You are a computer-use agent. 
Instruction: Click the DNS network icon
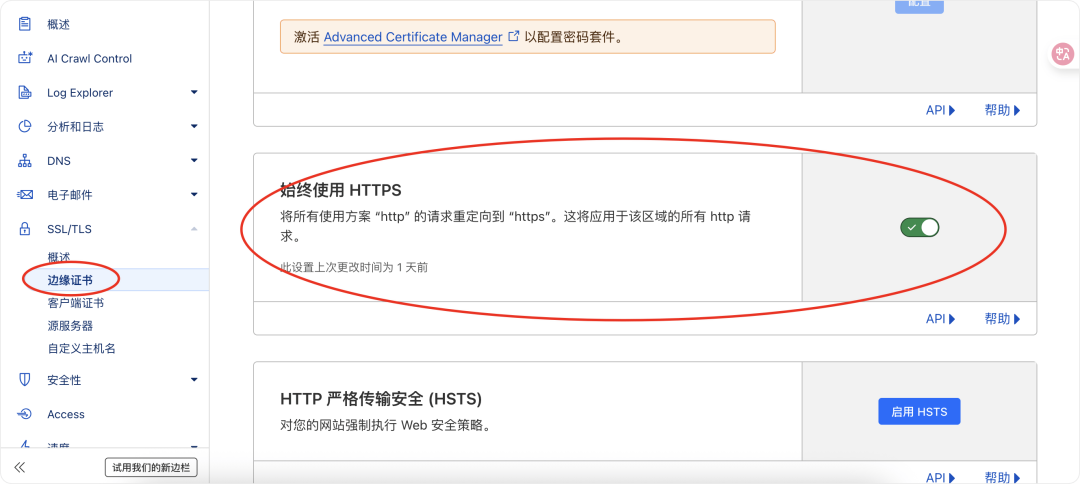25,160
